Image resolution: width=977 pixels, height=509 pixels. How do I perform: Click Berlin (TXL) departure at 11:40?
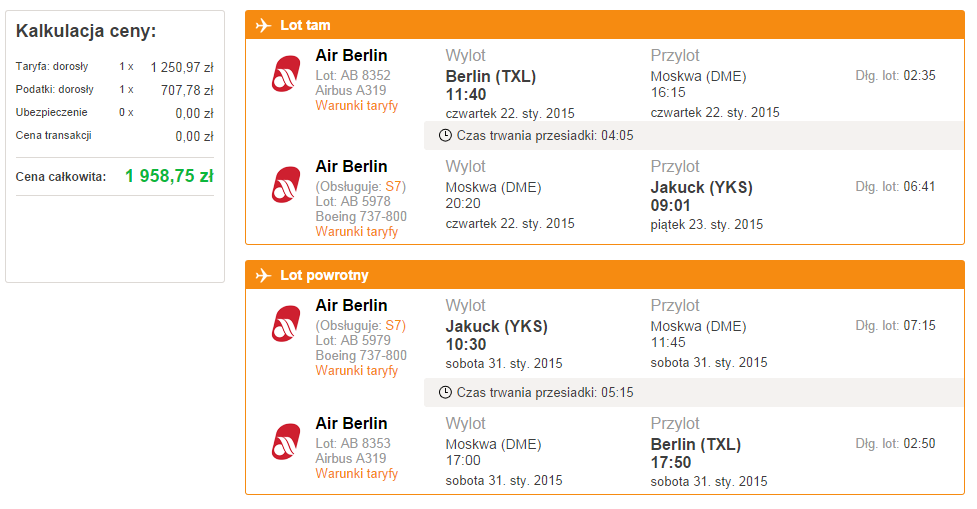point(491,77)
